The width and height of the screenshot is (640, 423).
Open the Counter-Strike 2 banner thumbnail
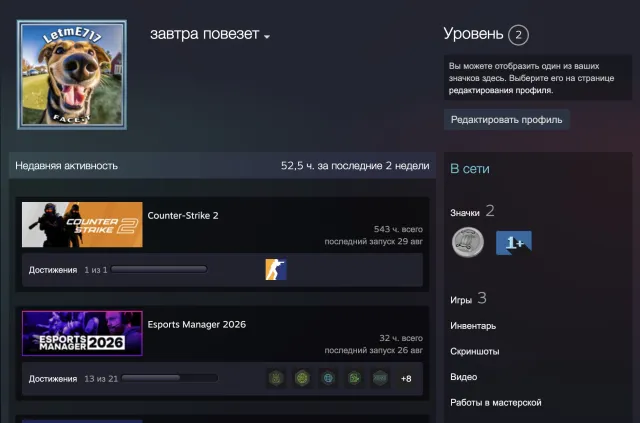(82, 225)
